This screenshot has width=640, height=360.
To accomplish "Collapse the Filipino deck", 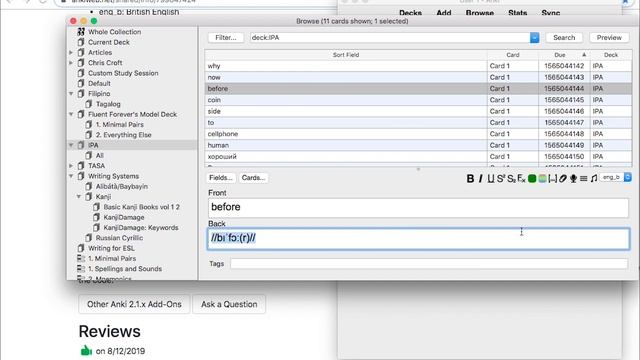I will pyautogui.click(x=71, y=94).
